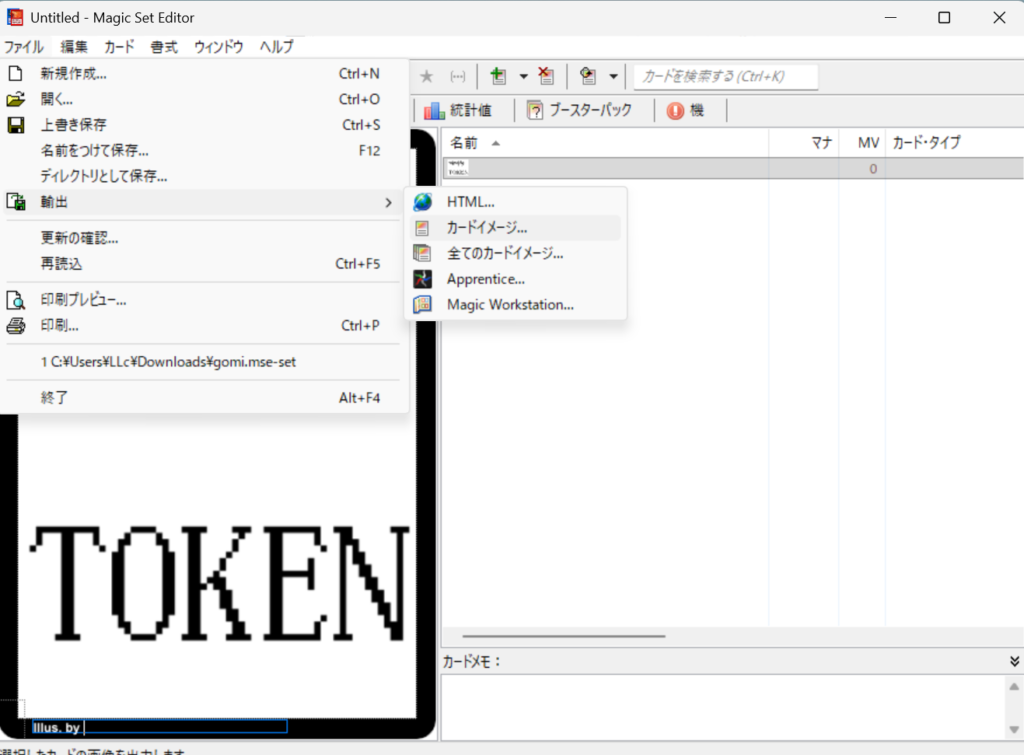Viewport: 1024px width, 755px height.
Task: Choose 全てのカードイメージ... export entry
Action: (505, 254)
